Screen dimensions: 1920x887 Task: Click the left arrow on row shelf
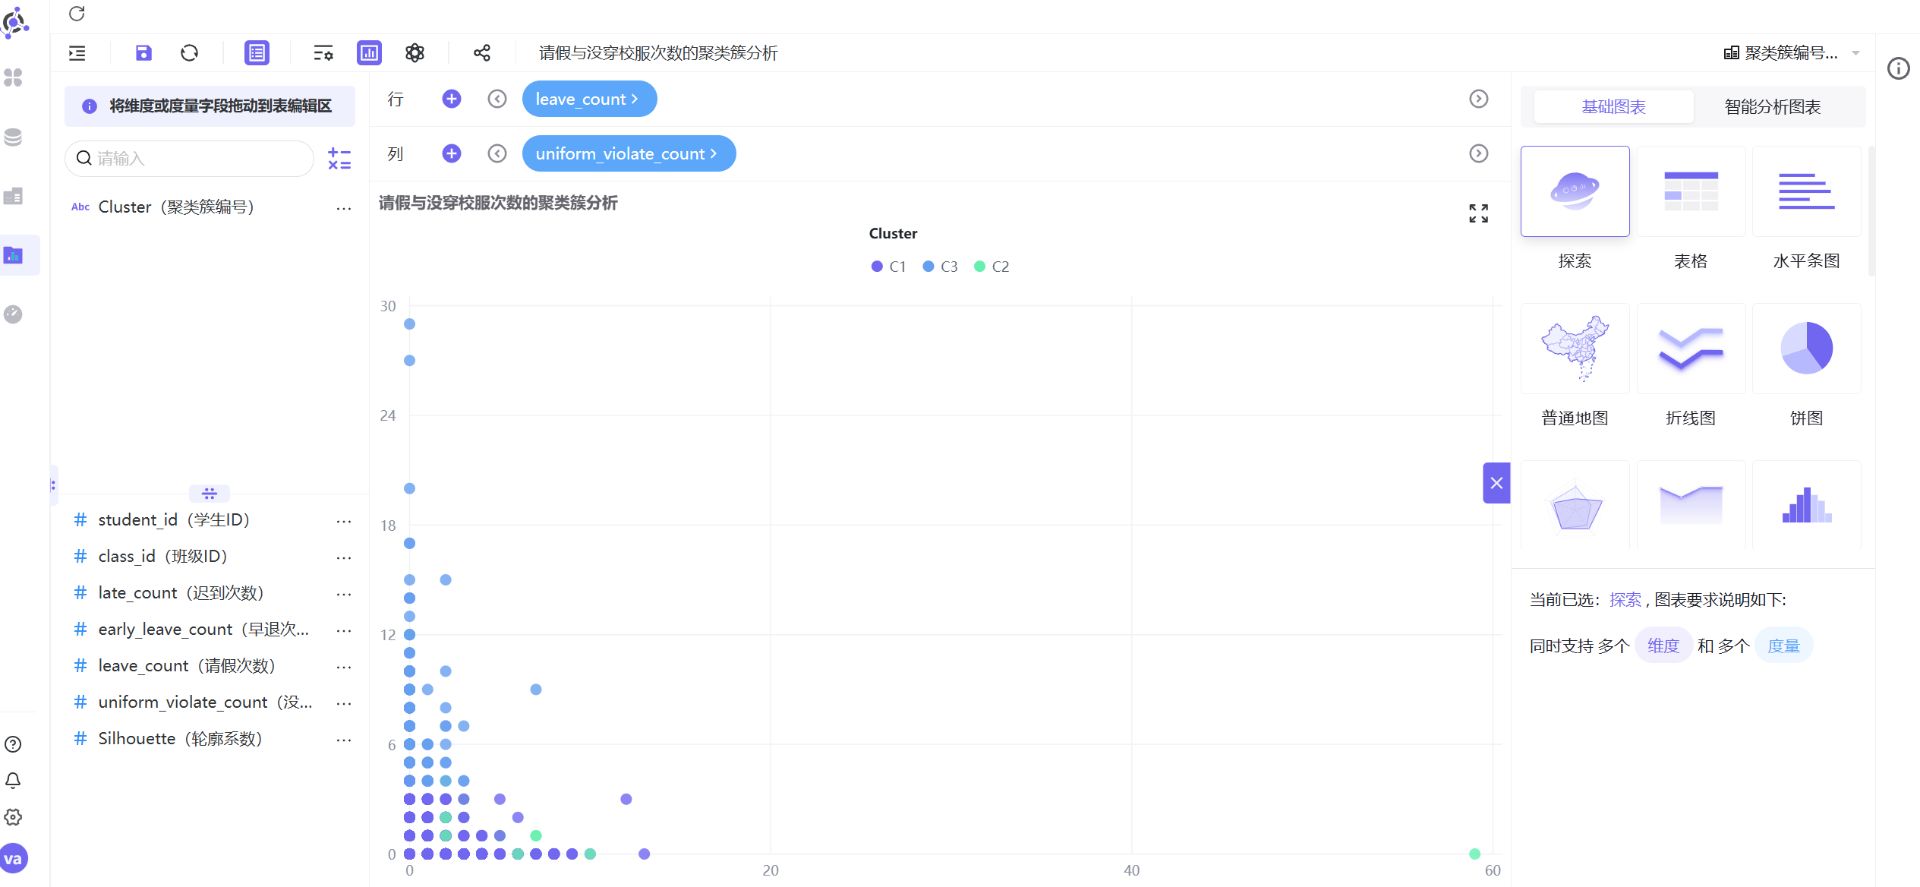tap(497, 99)
